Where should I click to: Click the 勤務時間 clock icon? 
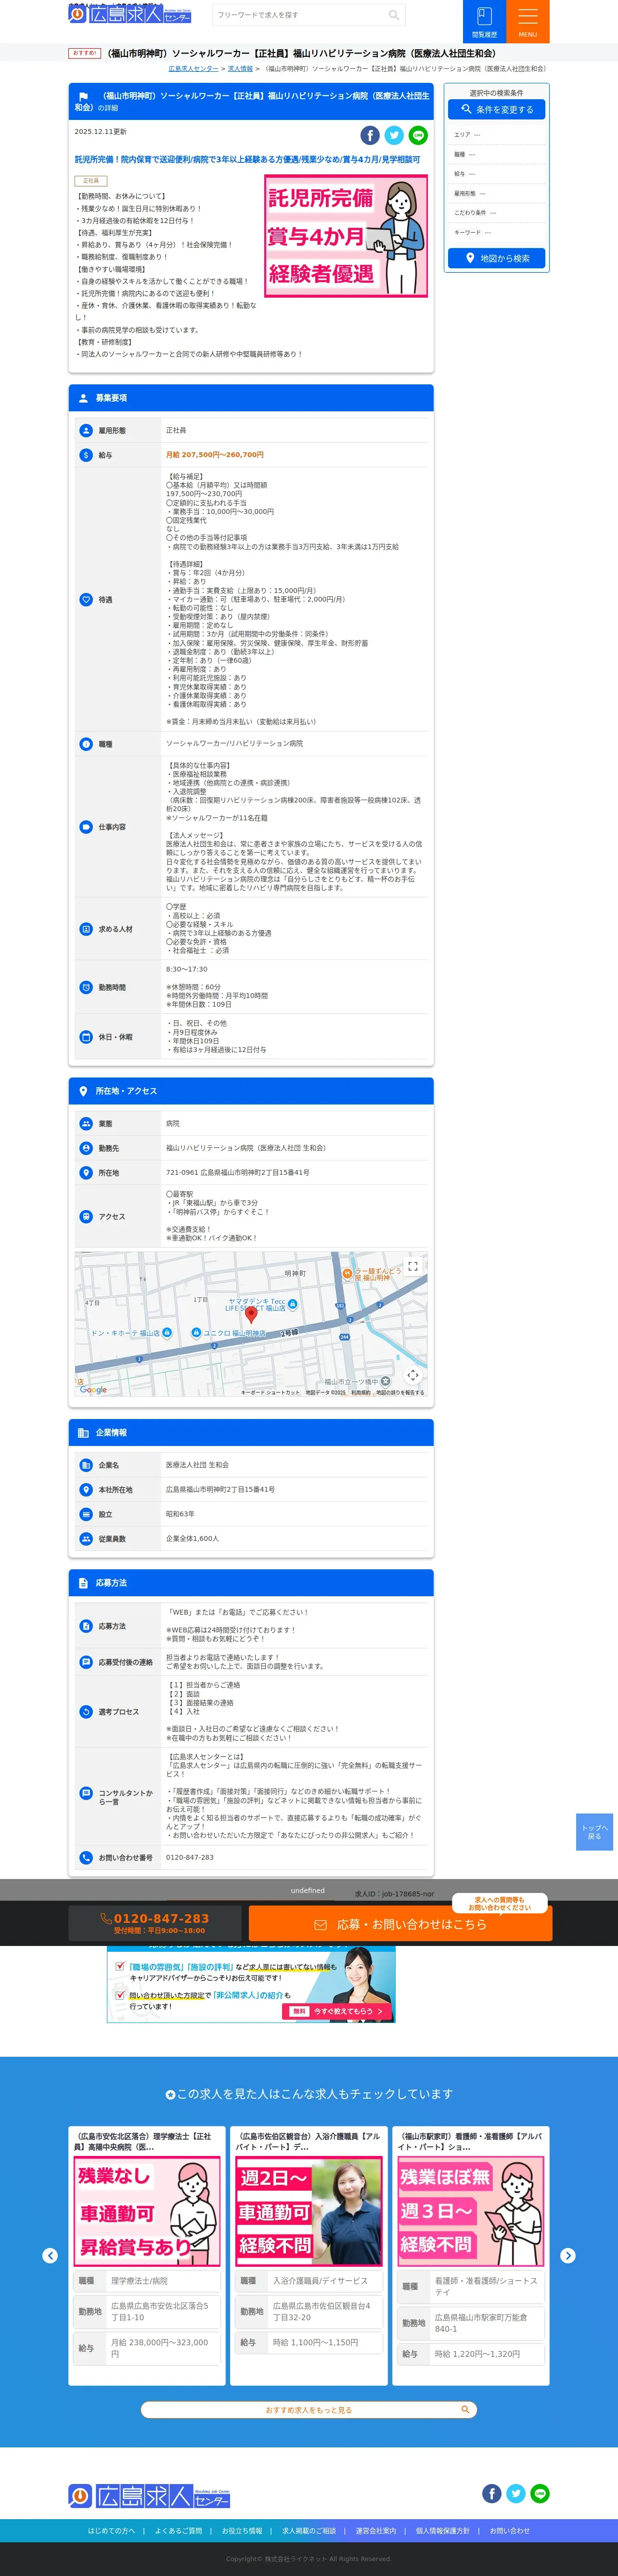click(86, 987)
